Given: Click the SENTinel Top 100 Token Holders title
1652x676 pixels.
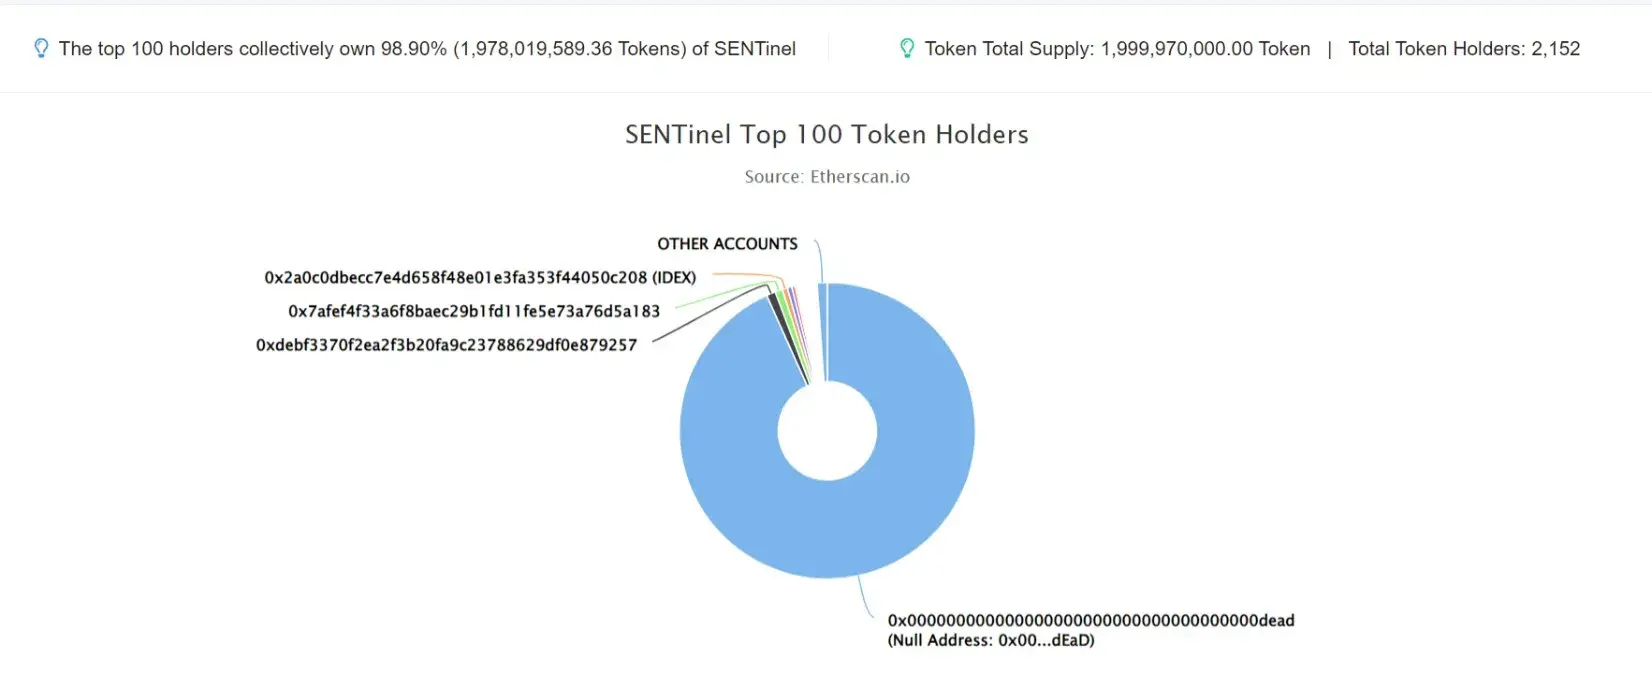Looking at the screenshot, I should (827, 134).
